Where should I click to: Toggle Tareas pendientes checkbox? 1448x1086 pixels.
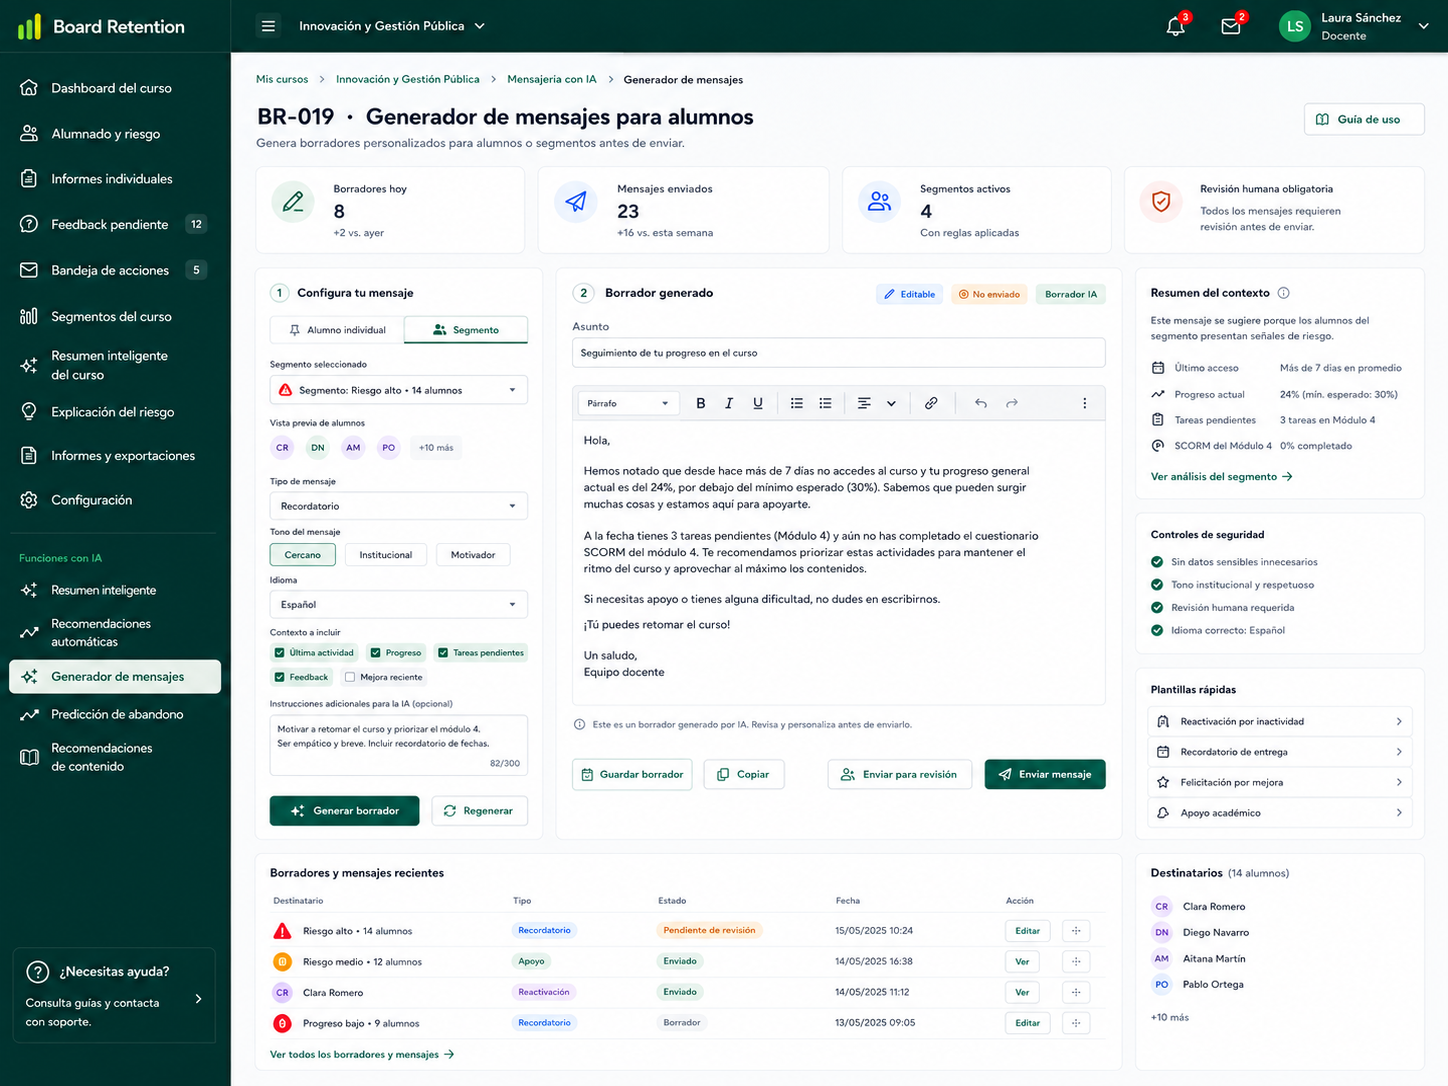tap(443, 653)
